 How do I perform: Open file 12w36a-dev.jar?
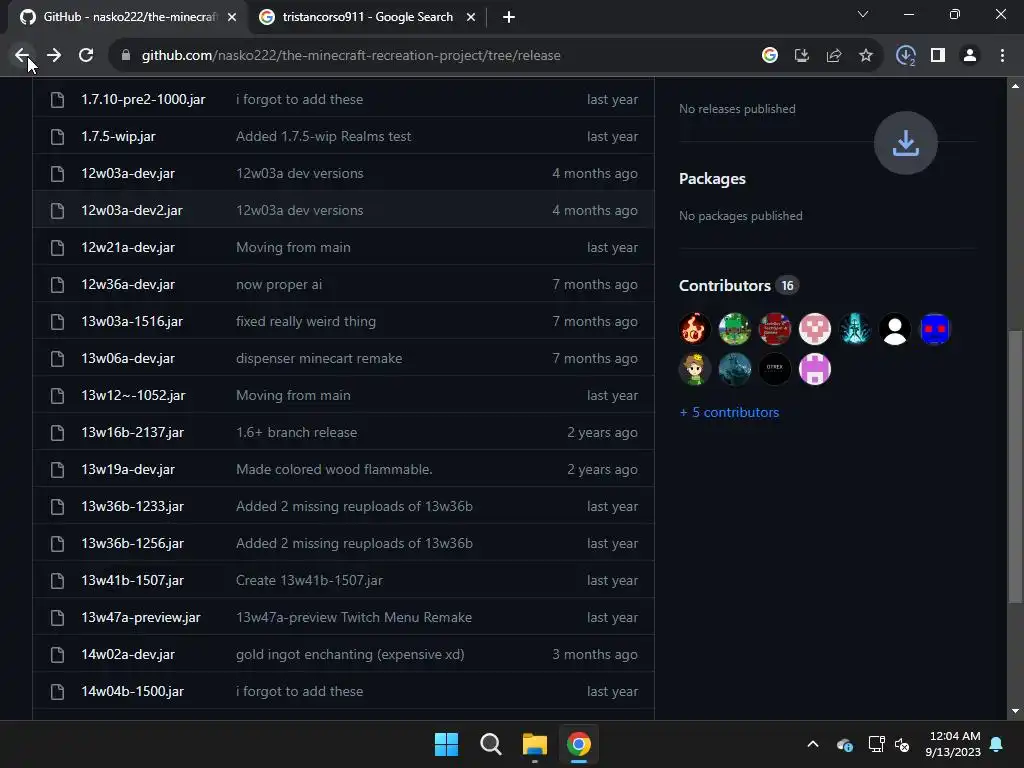[128, 285]
